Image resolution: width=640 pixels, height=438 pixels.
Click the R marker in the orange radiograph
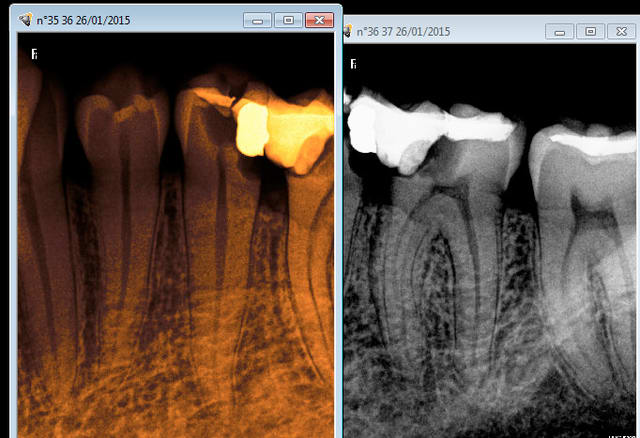34,56
